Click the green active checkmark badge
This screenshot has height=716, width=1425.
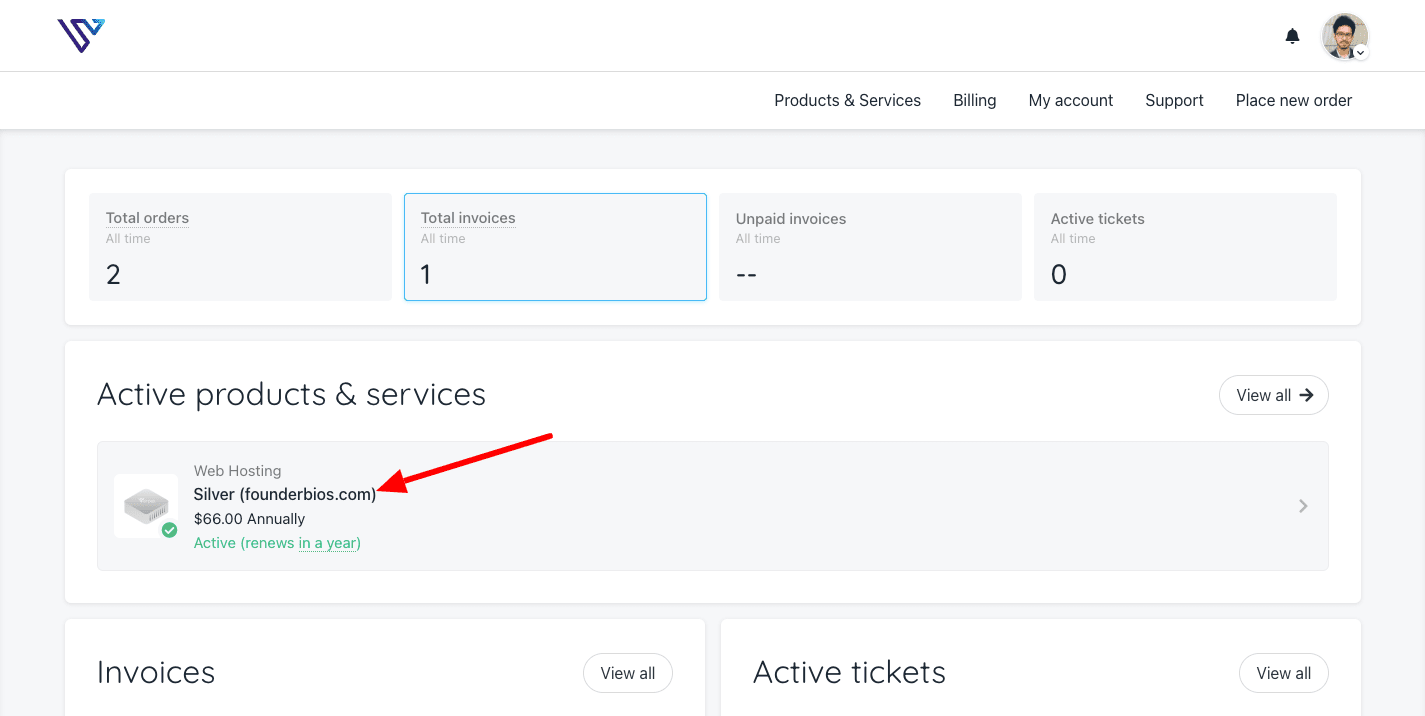coord(169,530)
